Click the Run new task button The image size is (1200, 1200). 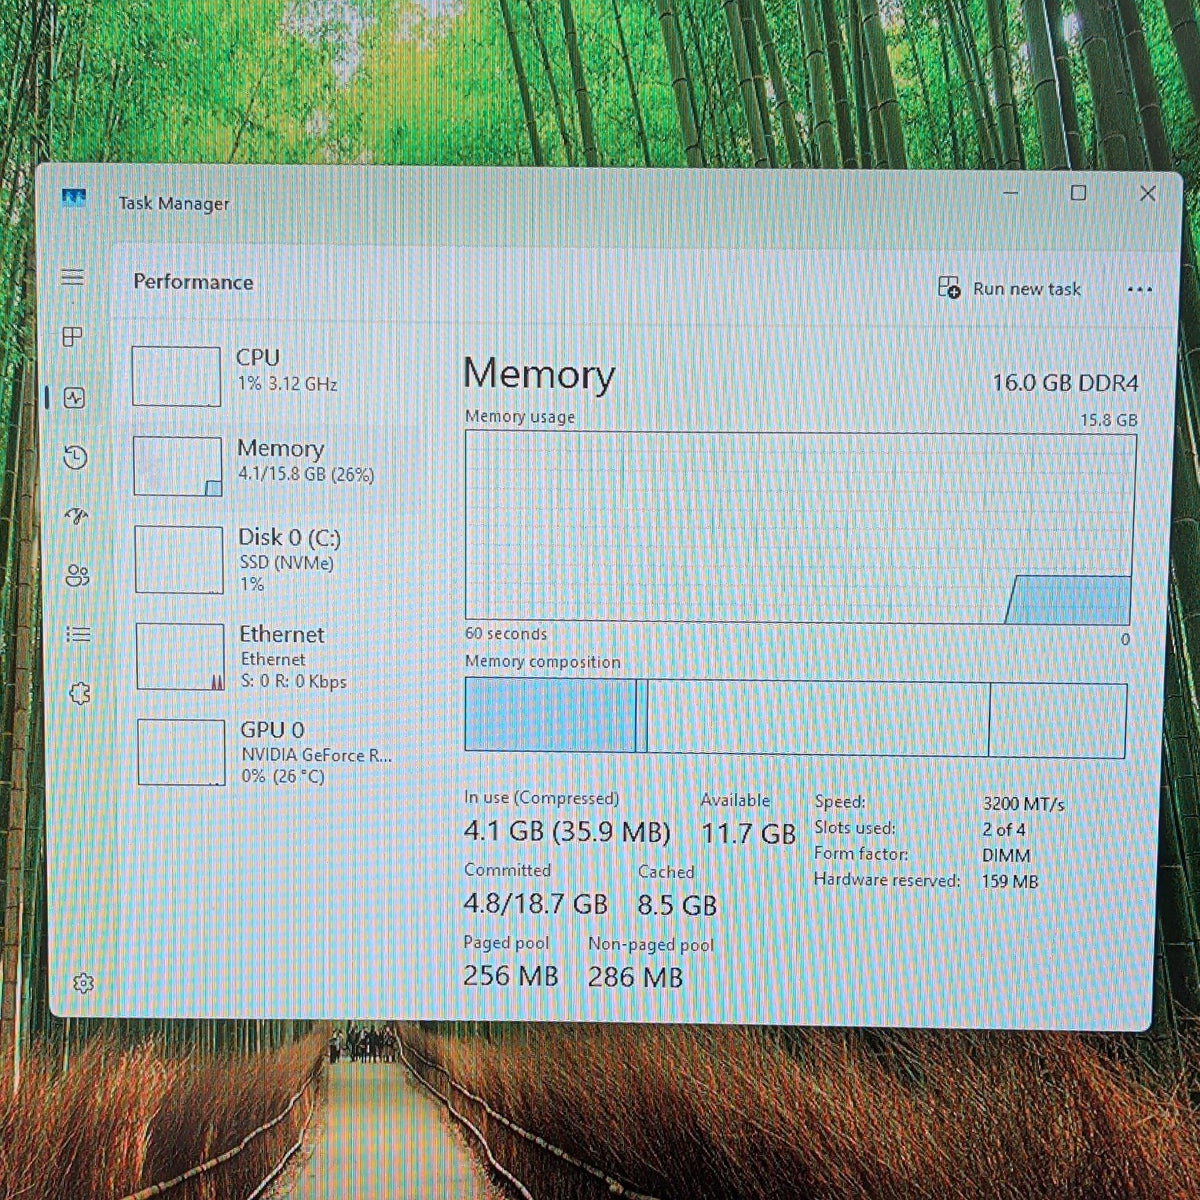point(1009,289)
